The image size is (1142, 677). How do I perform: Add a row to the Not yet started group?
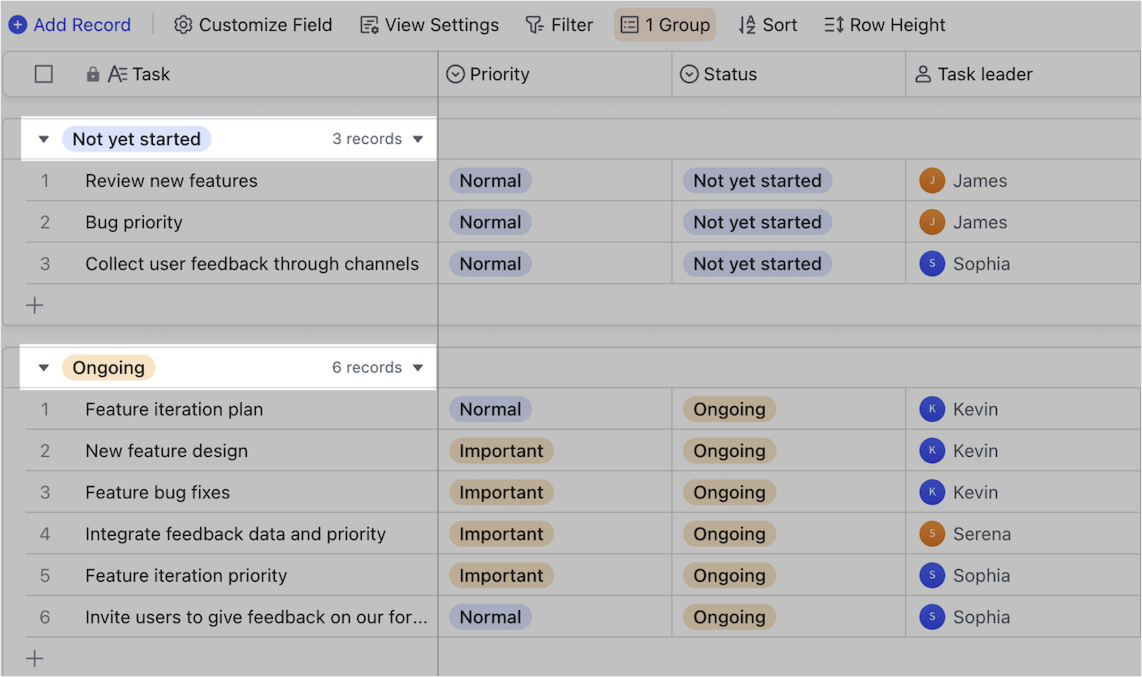click(x=35, y=305)
